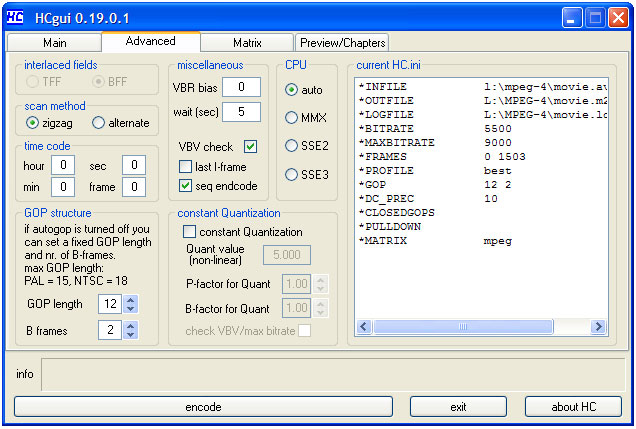Image resolution: width=636 pixels, height=429 pixels.
Task: Open the about HC dialog
Action: (x=574, y=407)
